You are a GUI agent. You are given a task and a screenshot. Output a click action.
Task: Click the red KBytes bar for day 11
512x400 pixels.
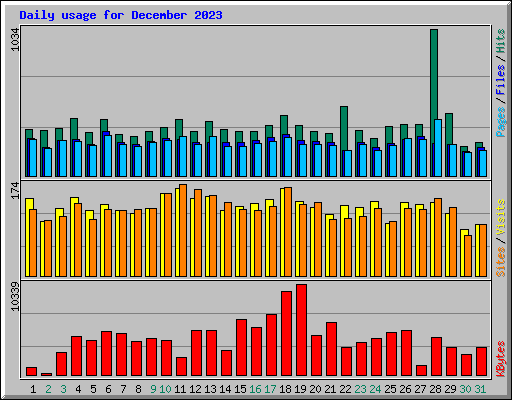click(181, 367)
